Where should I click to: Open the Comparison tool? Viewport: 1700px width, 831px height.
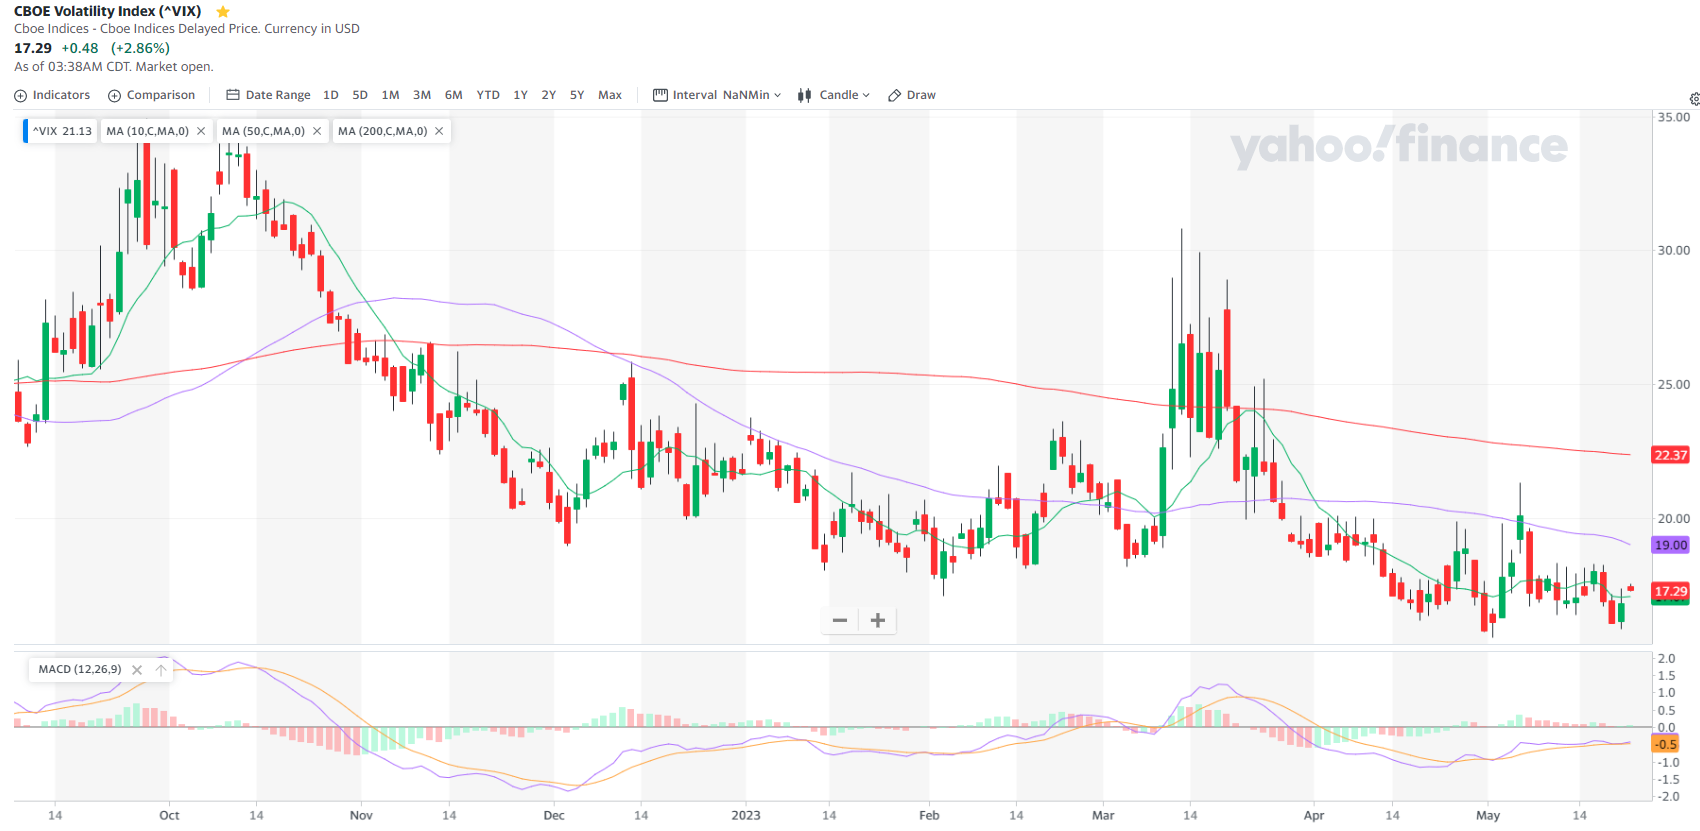click(x=151, y=95)
